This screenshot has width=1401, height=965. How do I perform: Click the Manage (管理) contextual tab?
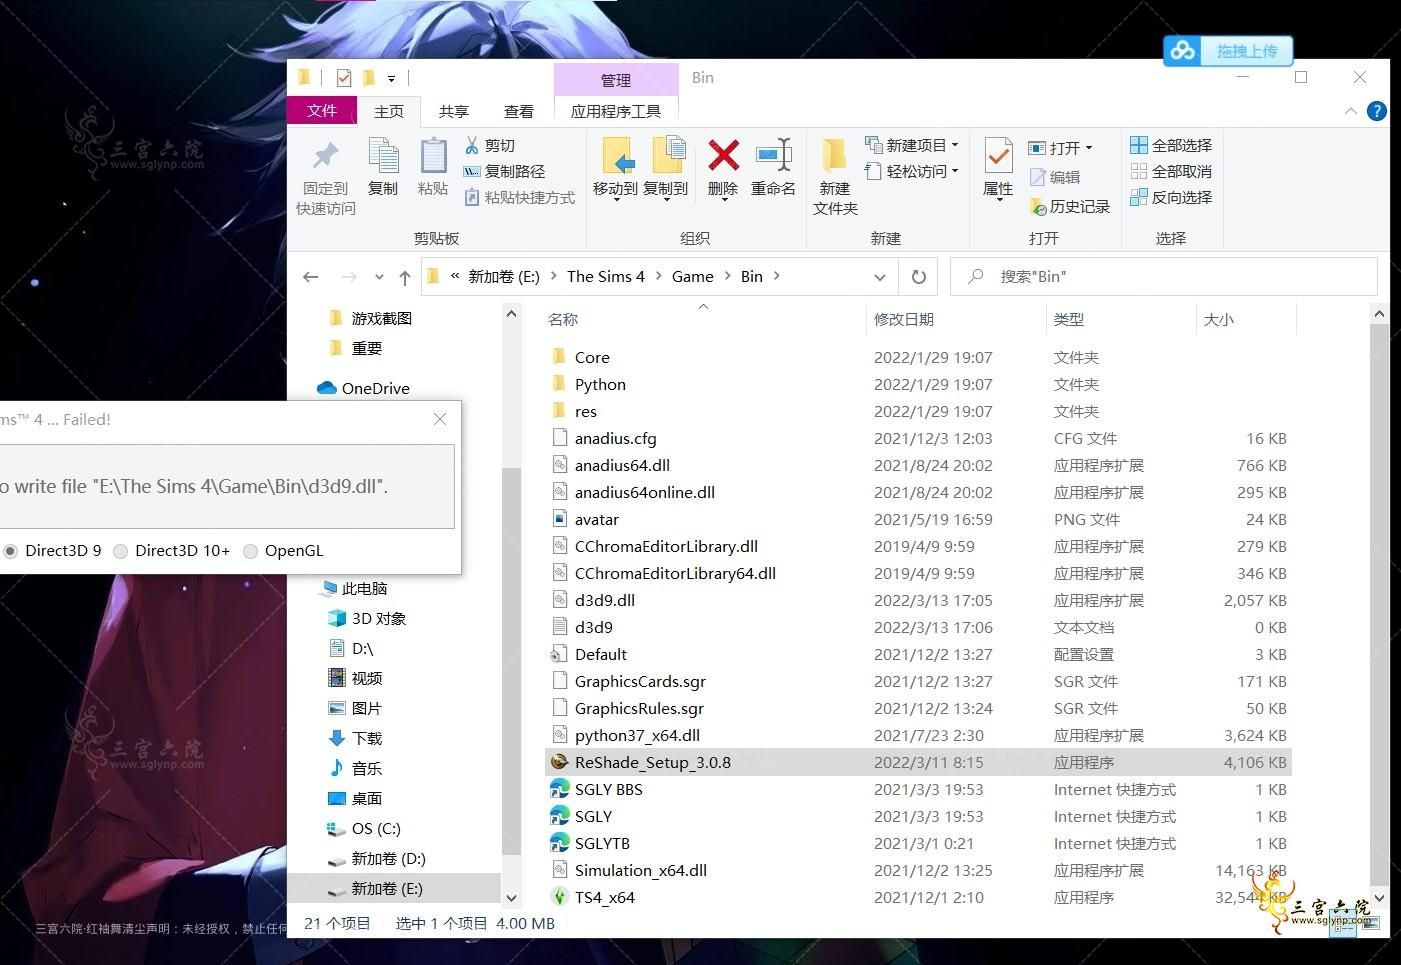[x=616, y=80]
